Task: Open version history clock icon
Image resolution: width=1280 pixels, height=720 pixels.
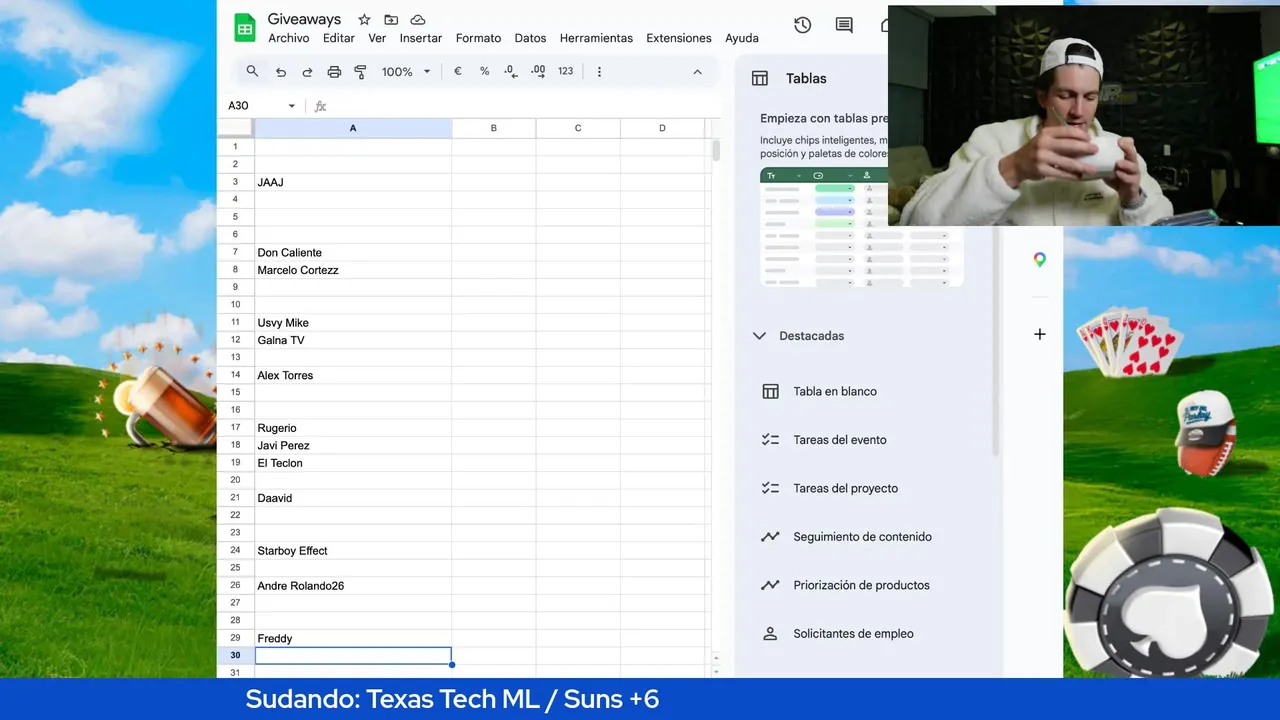Action: tap(802, 26)
